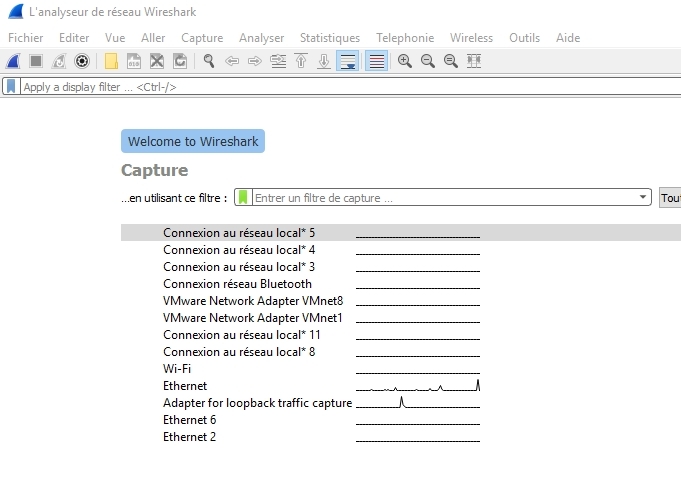Click the go to specified packet icon
Image resolution: width=681 pixels, height=481 pixels.
click(x=278, y=61)
